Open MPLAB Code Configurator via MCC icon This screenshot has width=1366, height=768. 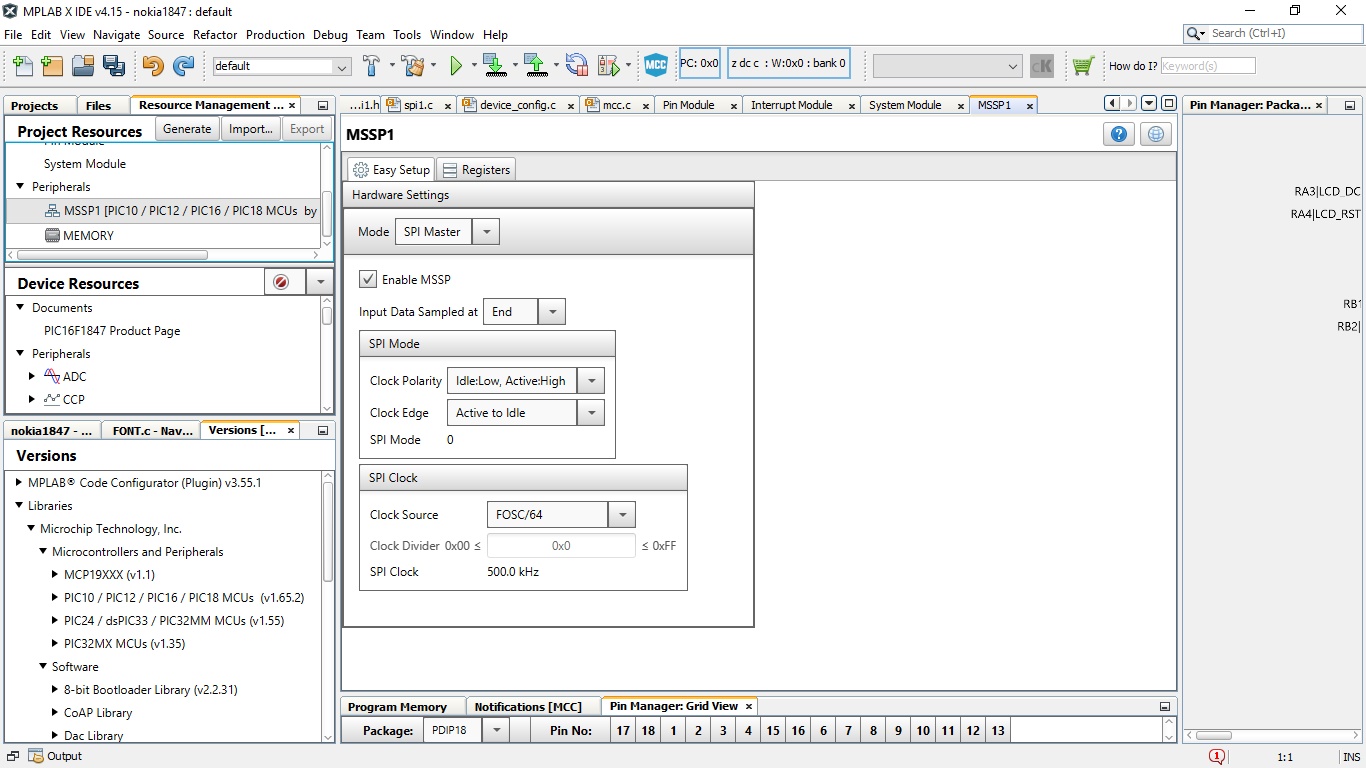click(656, 66)
